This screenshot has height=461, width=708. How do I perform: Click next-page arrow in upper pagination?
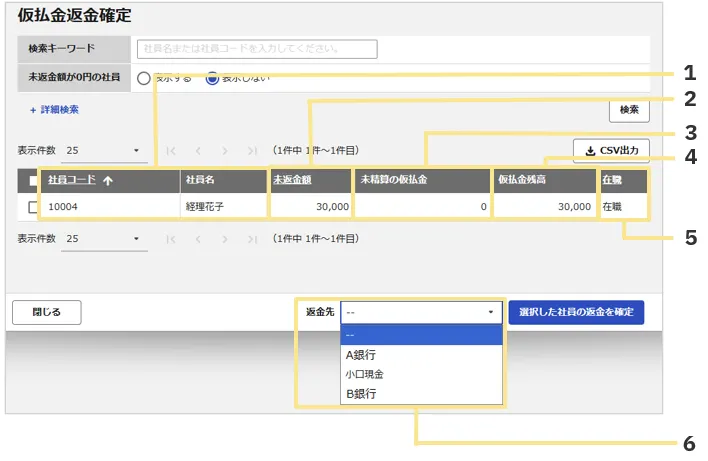[225, 151]
